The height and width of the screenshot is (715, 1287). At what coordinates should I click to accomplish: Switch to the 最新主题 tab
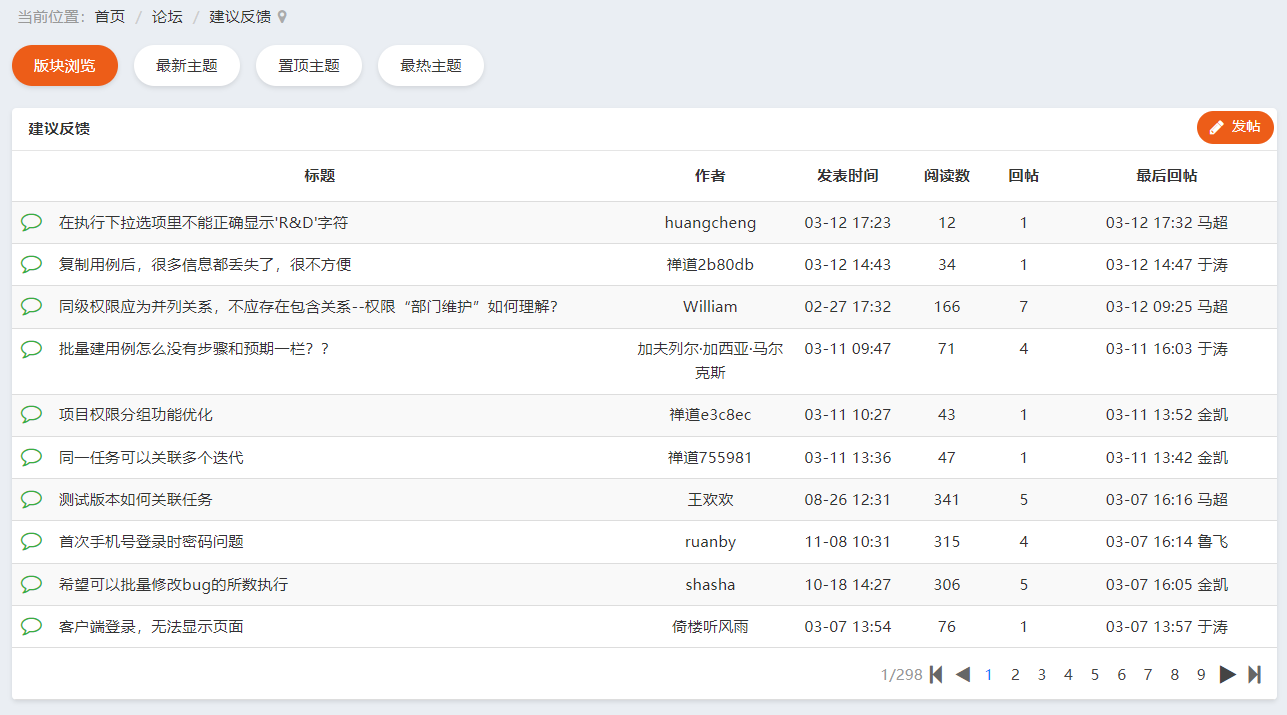pyautogui.click(x=187, y=66)
